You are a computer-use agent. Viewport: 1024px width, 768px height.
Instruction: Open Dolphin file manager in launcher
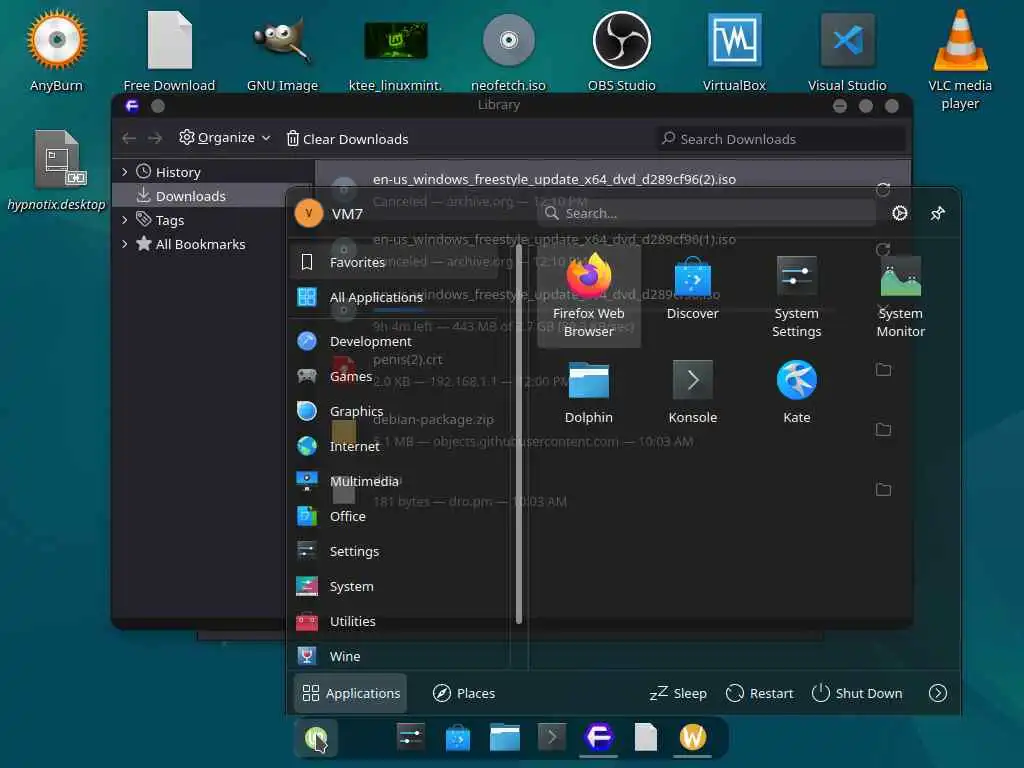pyautogui.click(x=588, y=392)
